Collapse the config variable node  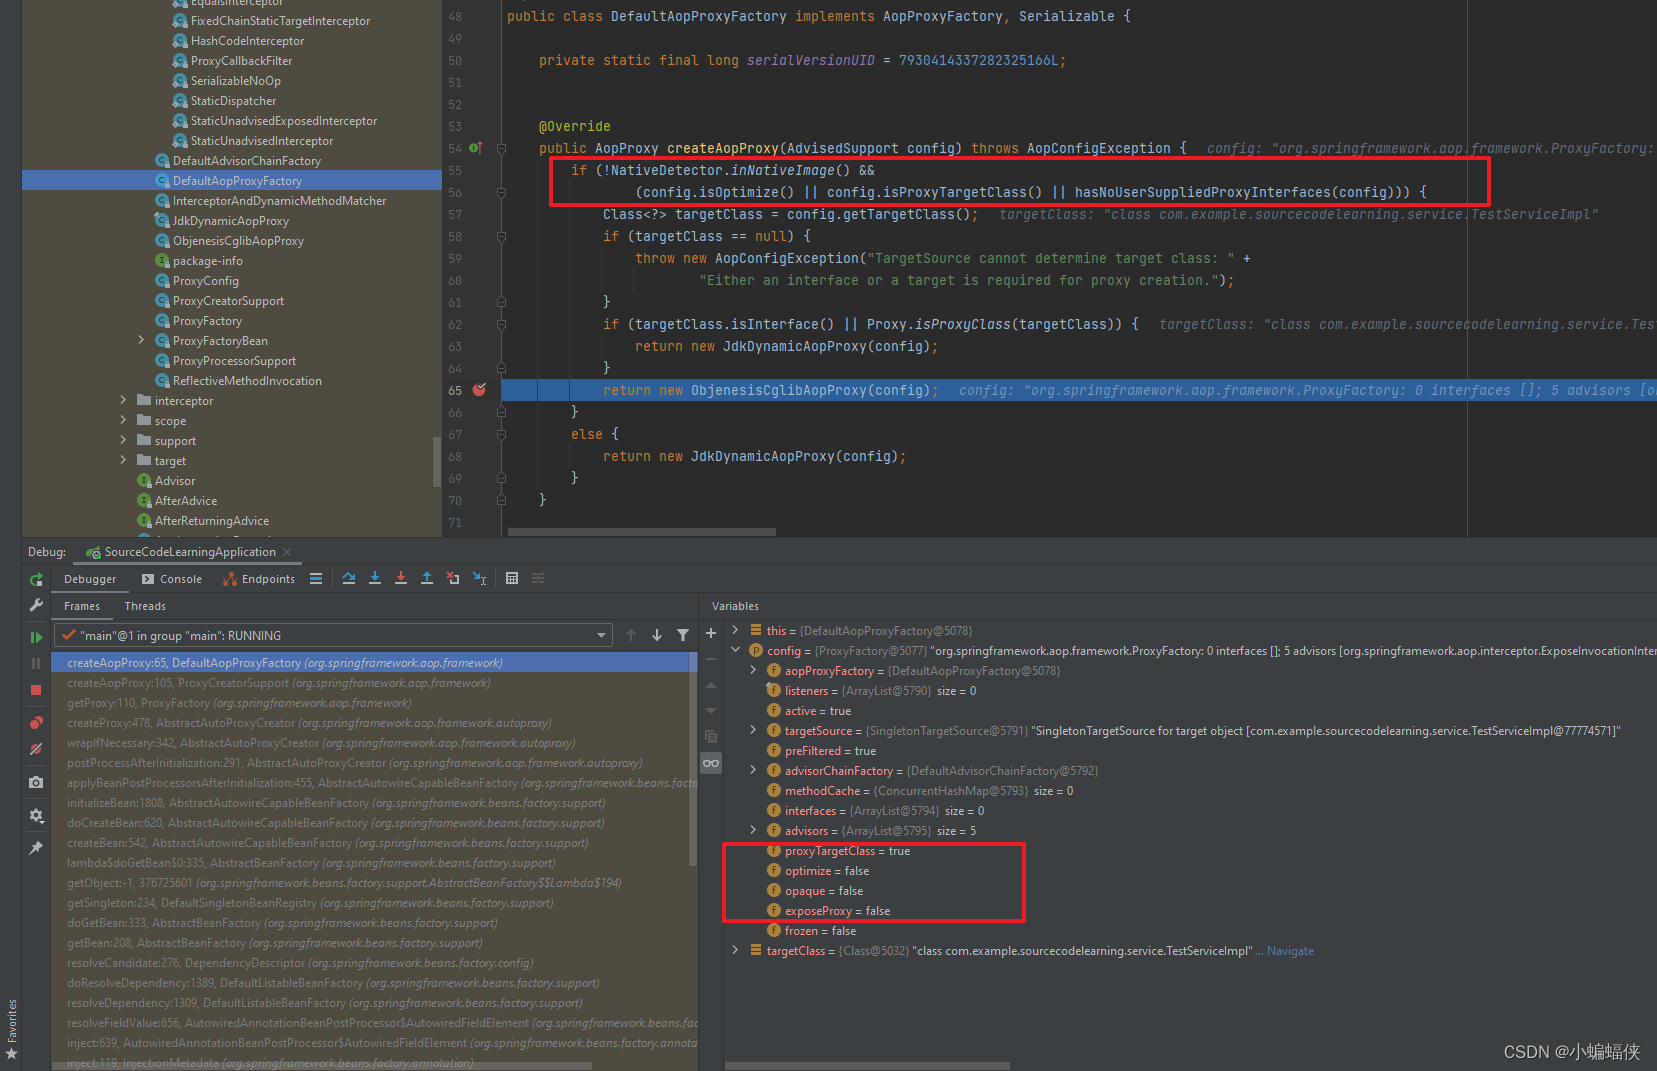(736, 650)
